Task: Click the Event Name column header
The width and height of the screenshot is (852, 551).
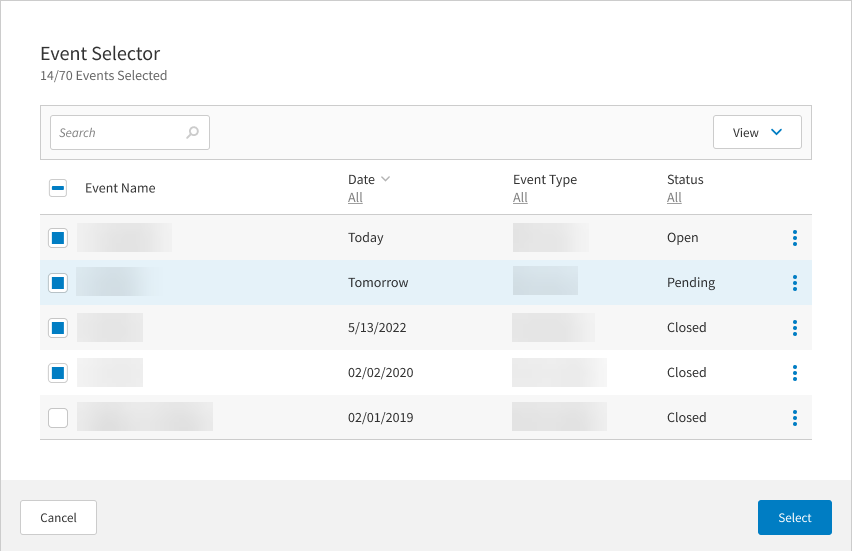Action: [x=120, y=188]
